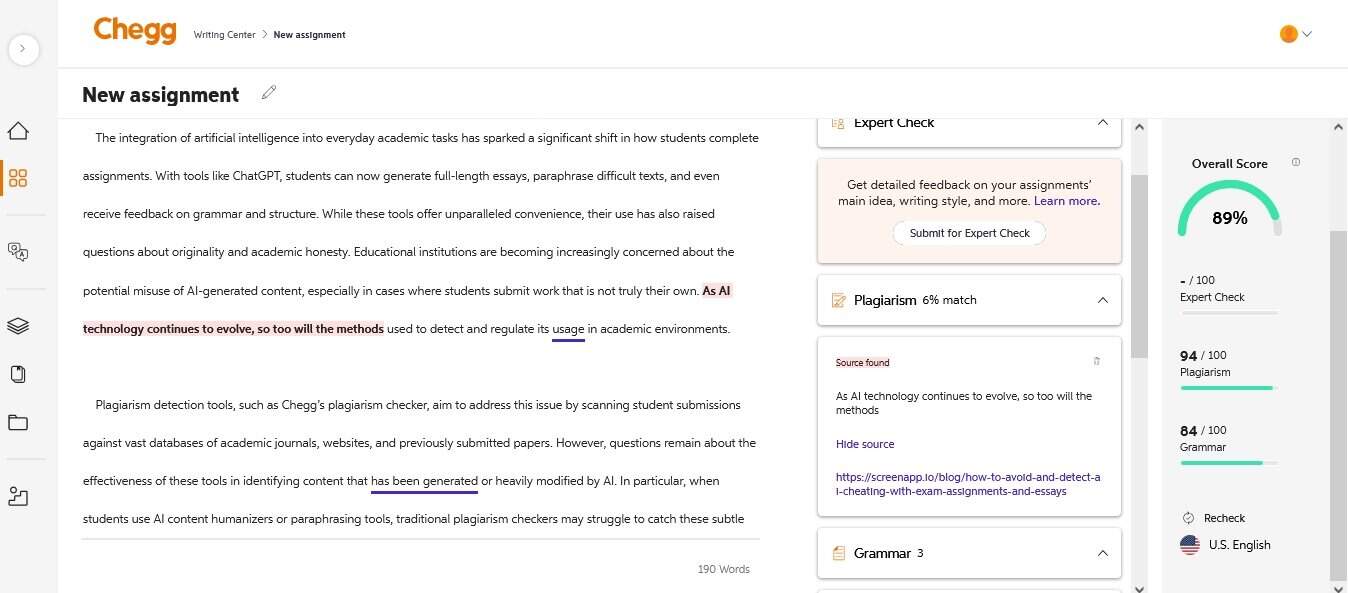Click the Chegg logo

point(134,30)
